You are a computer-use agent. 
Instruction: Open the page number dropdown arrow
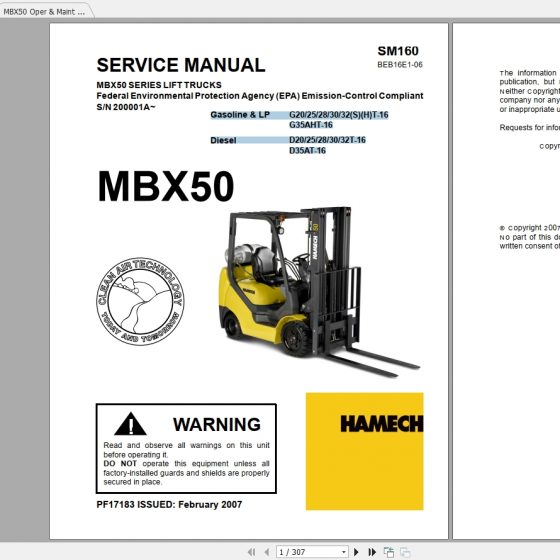click(x=344, y=552)
